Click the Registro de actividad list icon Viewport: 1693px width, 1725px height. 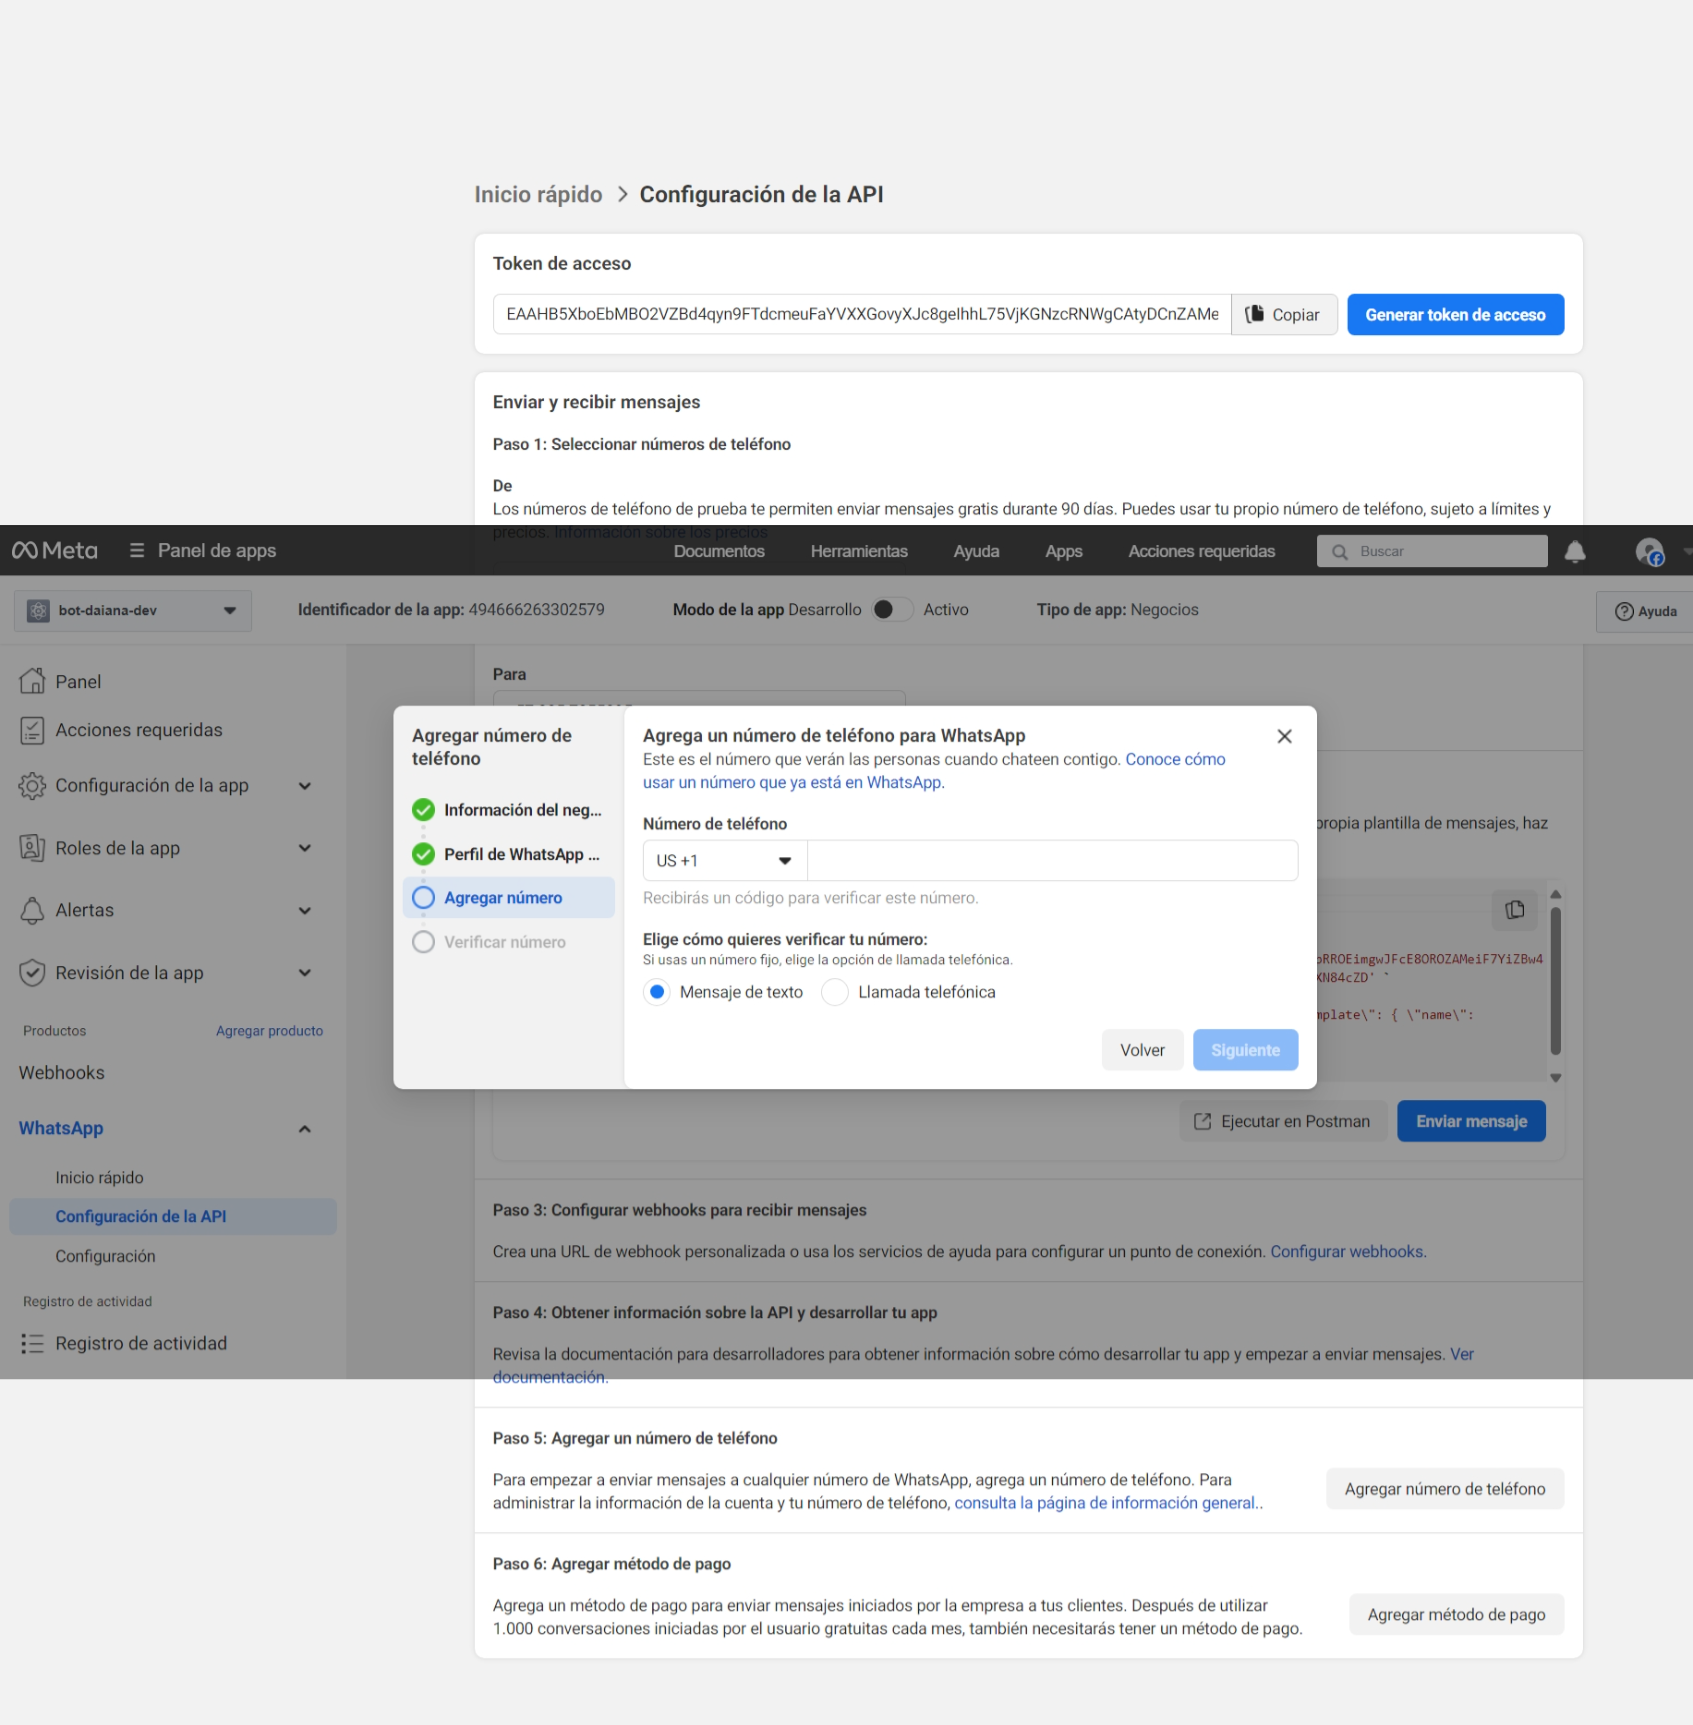click(32, 1343)
